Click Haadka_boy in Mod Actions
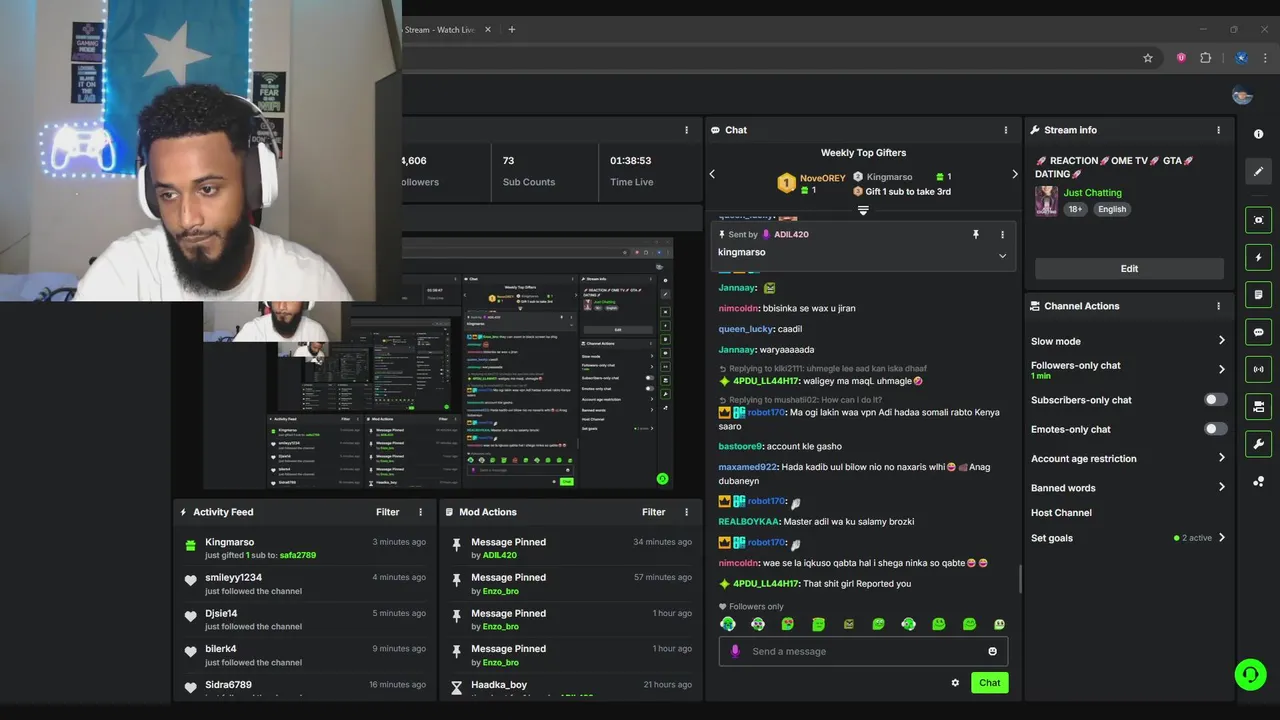The width and height of the screenshot is (1280, 720). click(499, 685)
